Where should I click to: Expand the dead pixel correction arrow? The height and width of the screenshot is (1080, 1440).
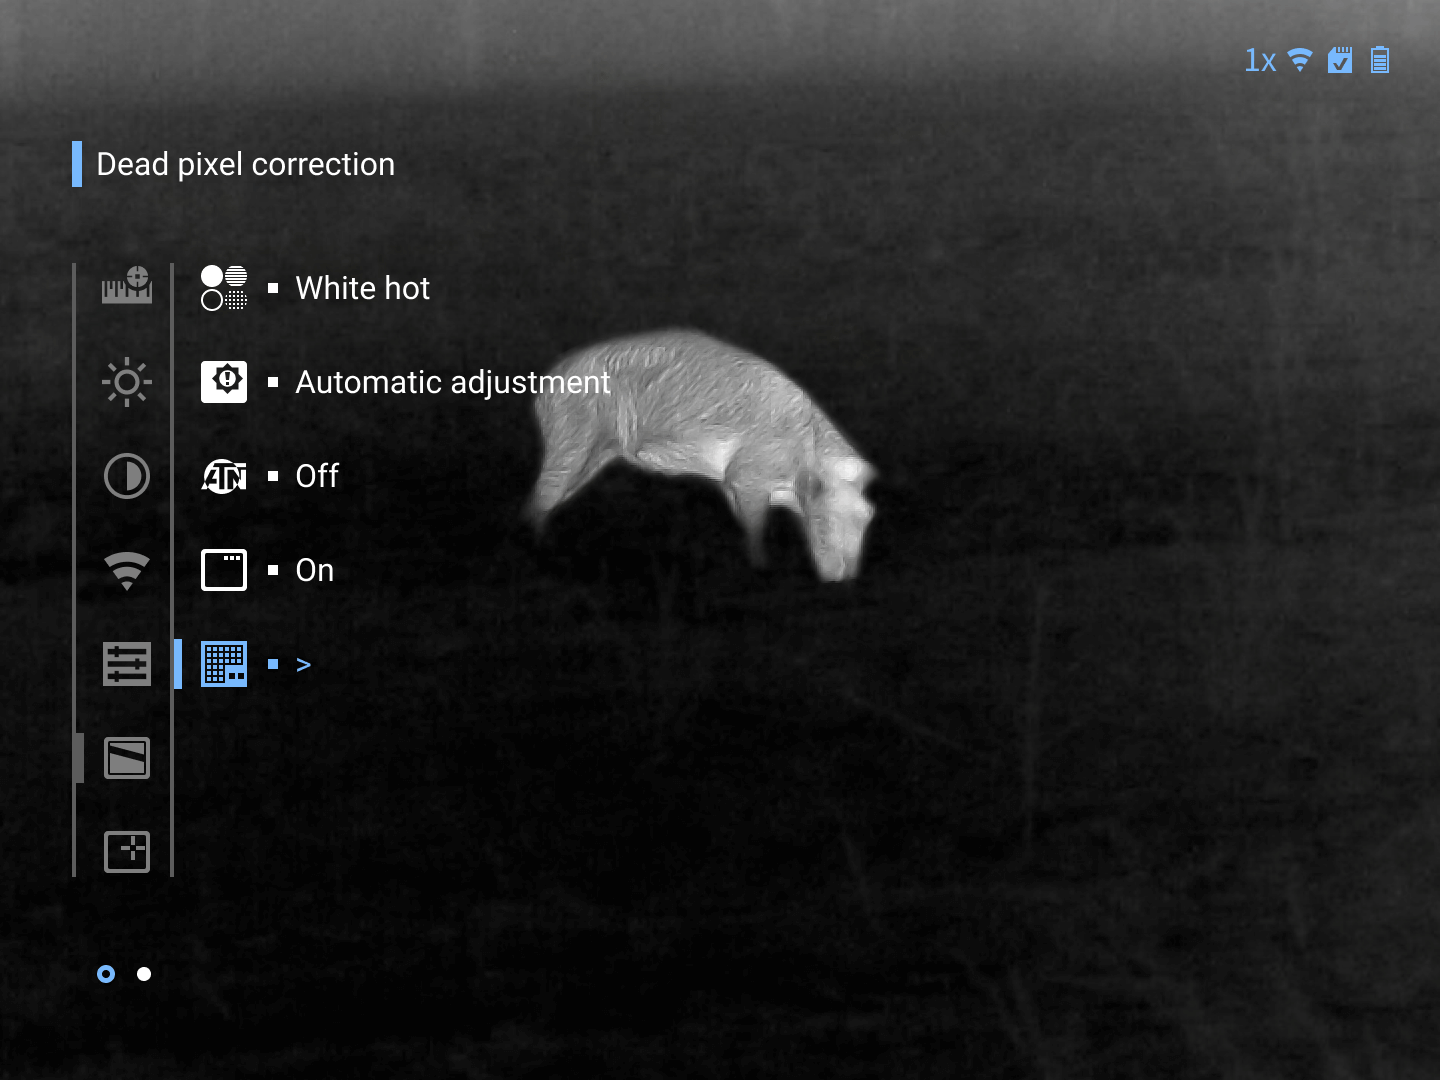pos(304,665)
